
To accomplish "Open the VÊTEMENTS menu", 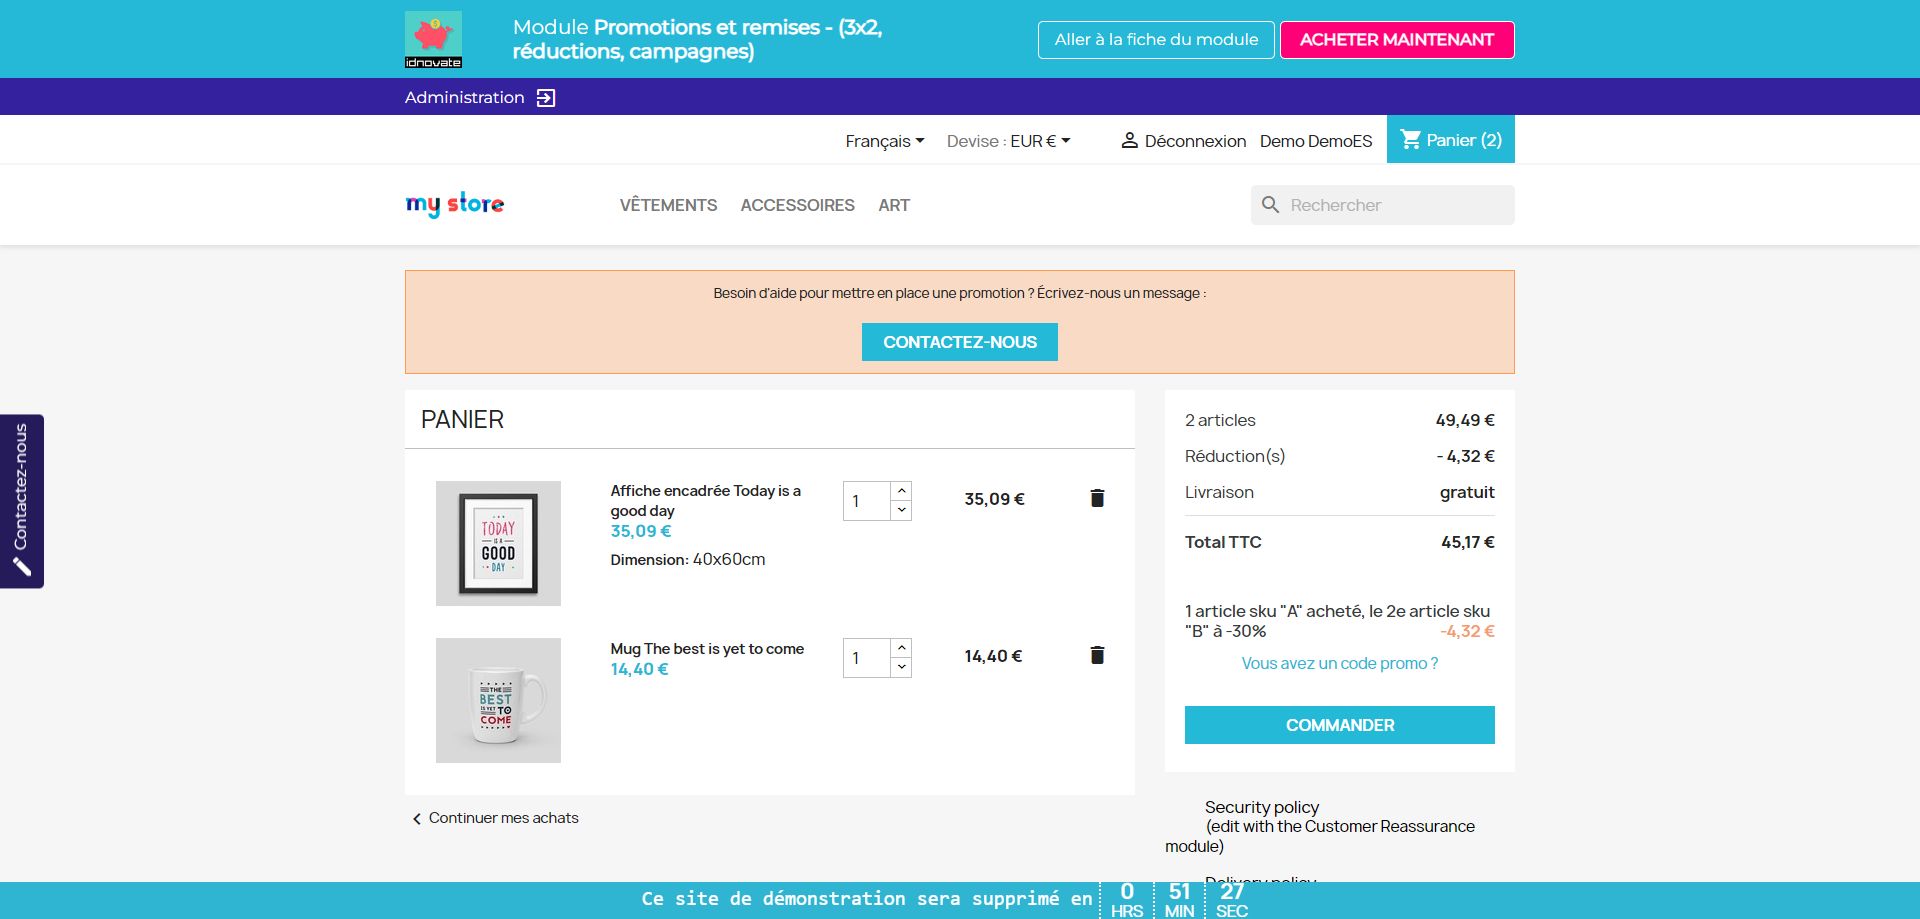I will pyautogui.click(x=668, y=205).
